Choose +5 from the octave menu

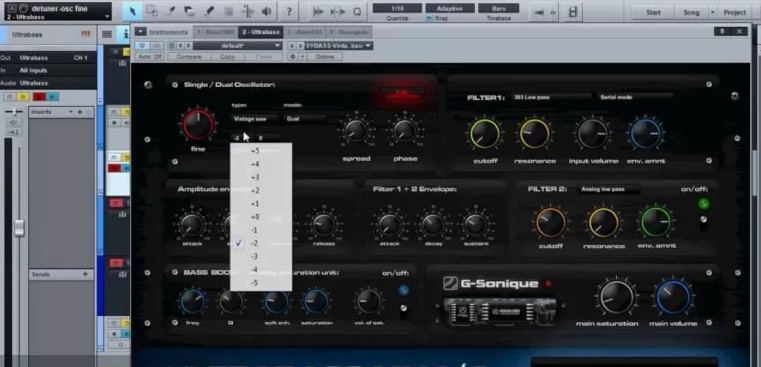[x=261, y=151]
